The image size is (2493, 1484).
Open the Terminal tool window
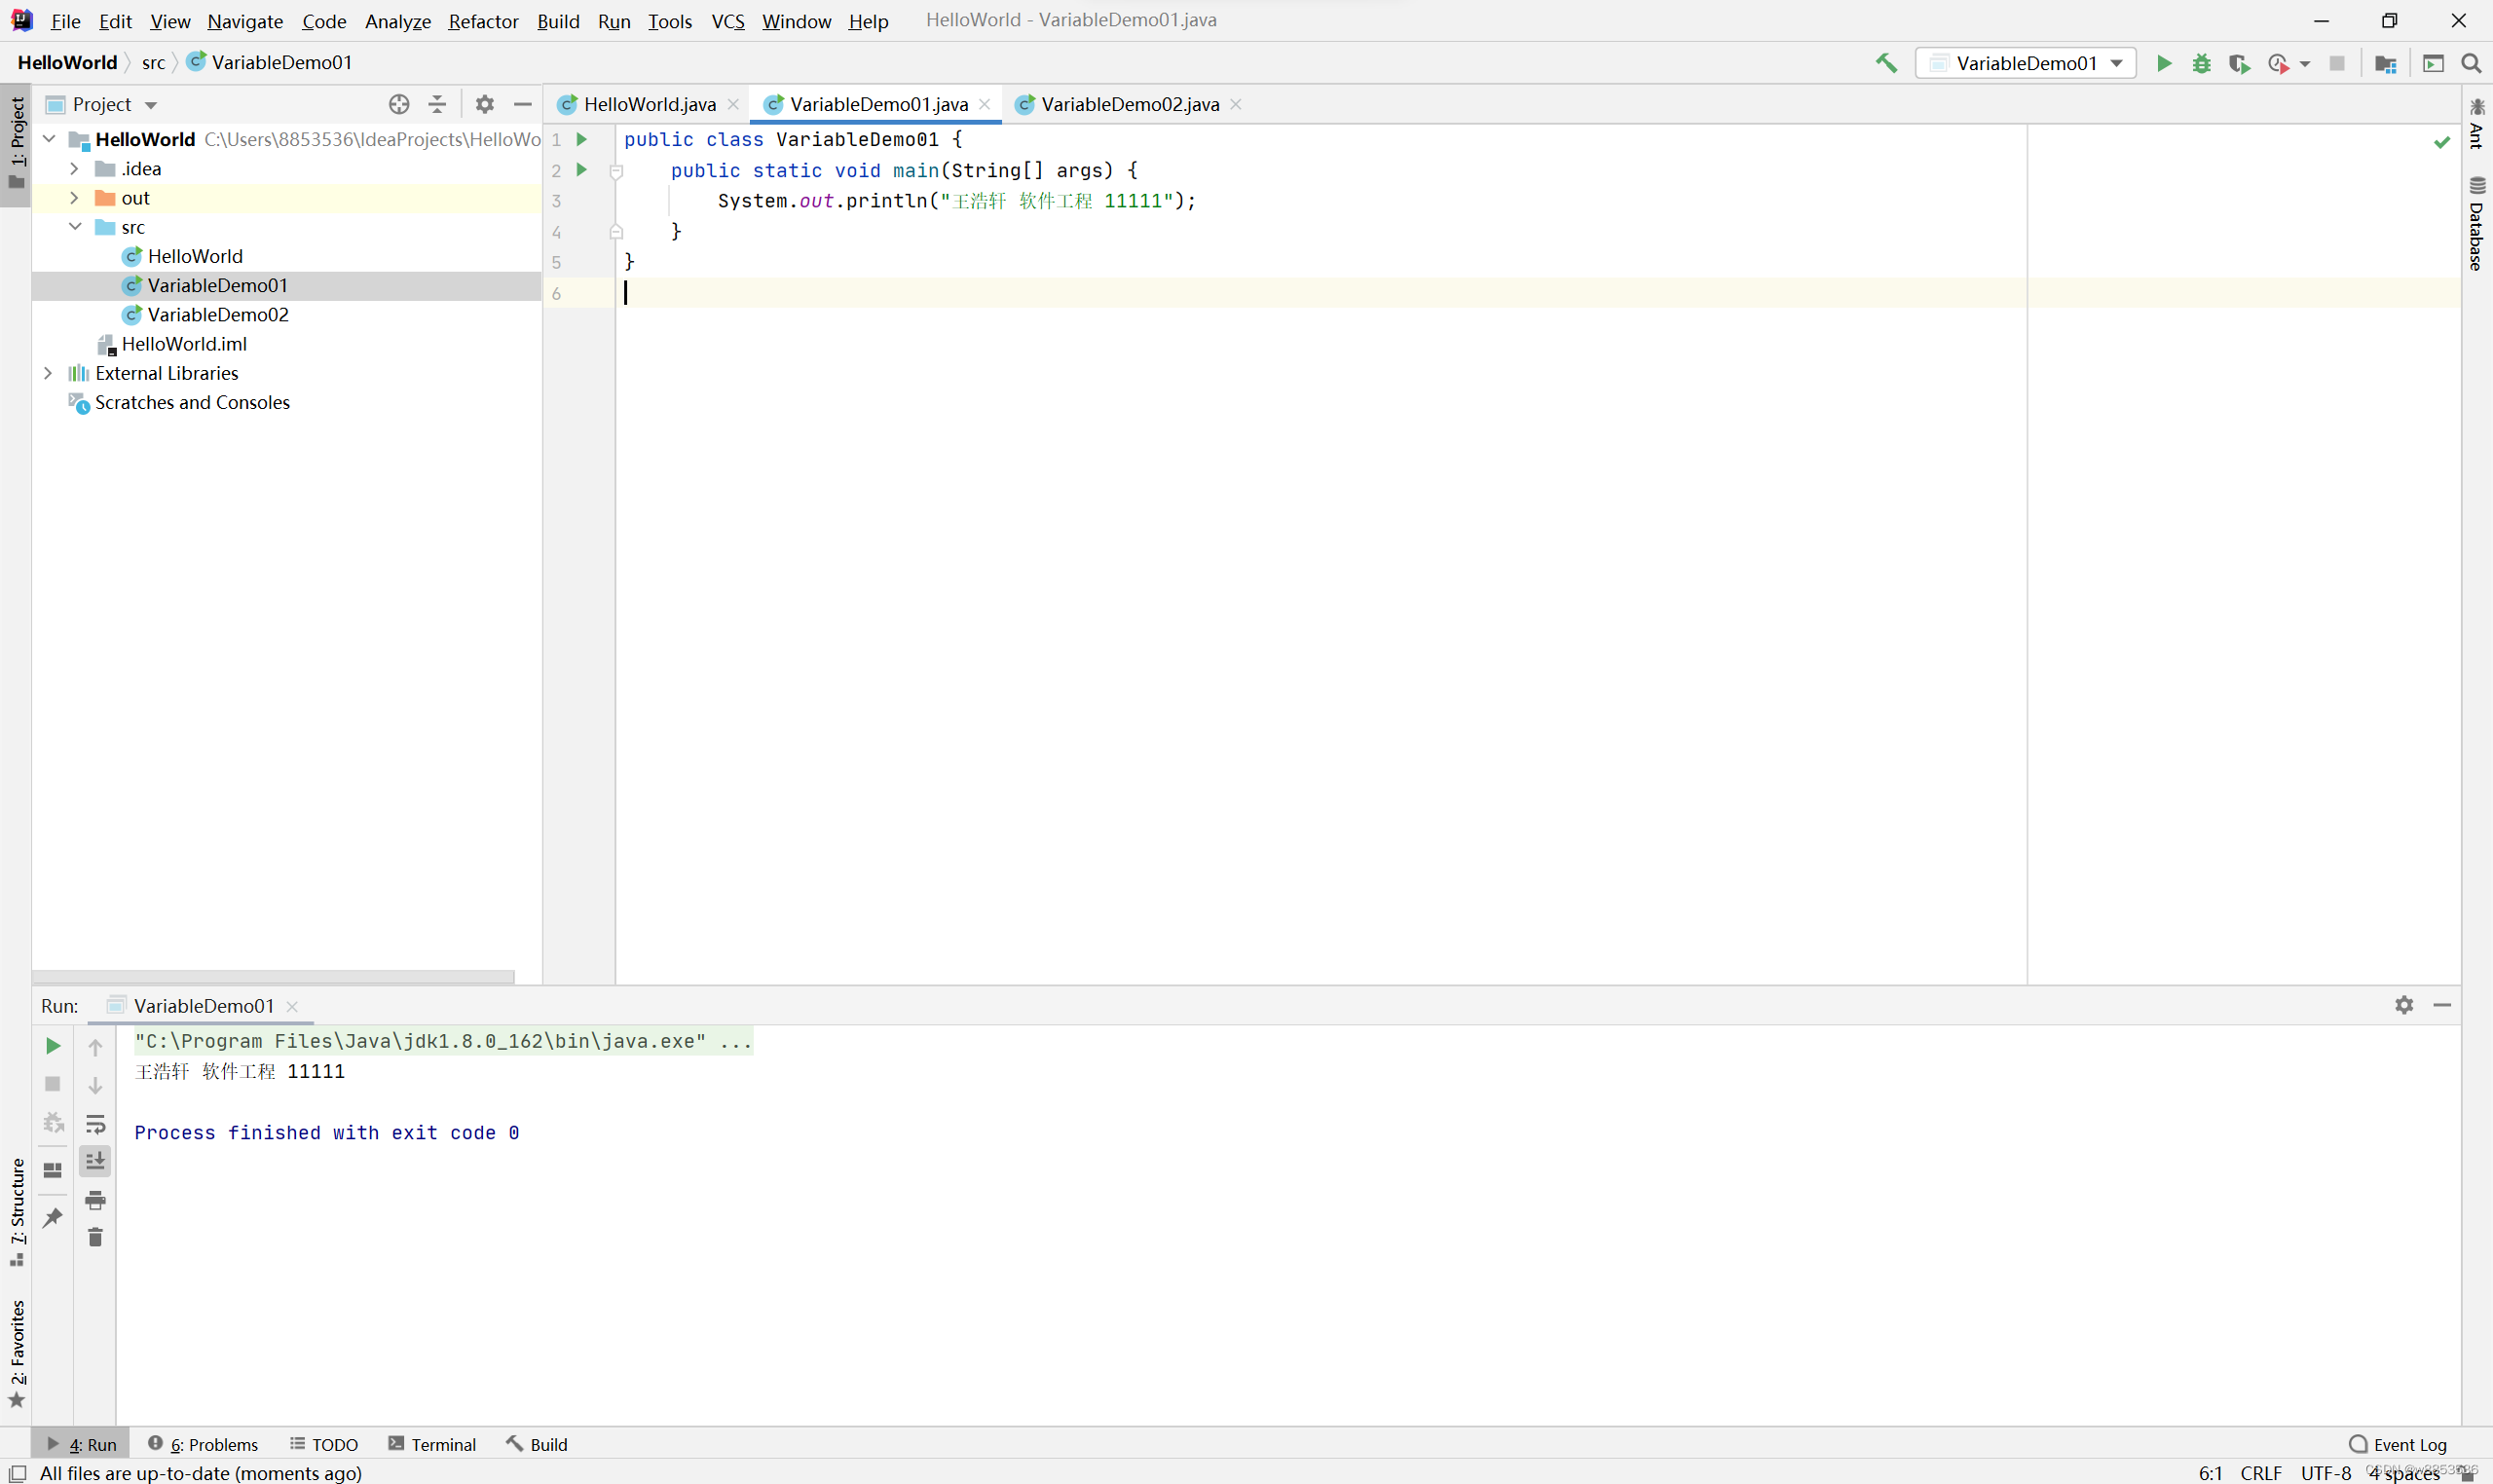point(432,1444)
